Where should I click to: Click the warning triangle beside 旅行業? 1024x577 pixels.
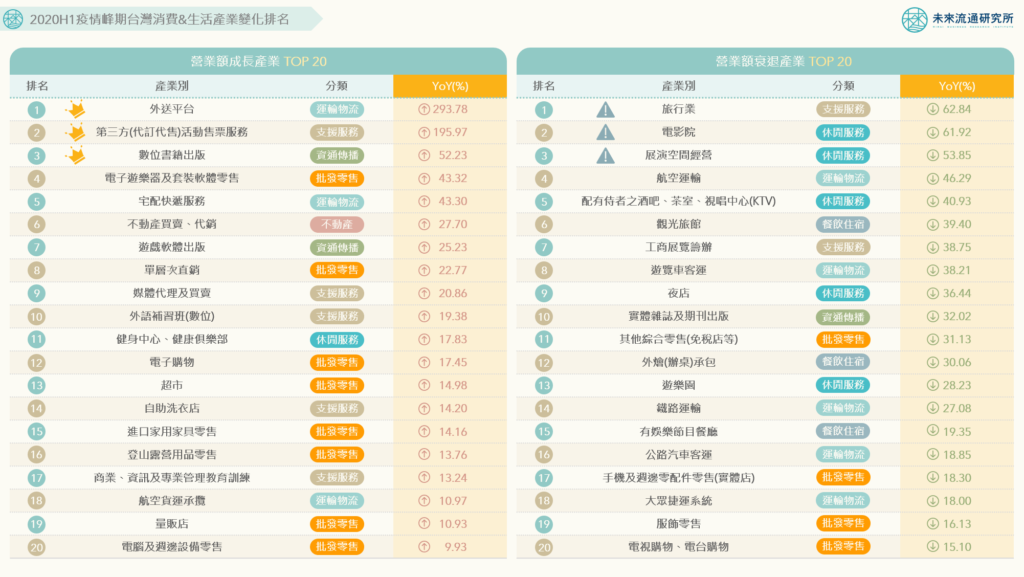(605, 109)
